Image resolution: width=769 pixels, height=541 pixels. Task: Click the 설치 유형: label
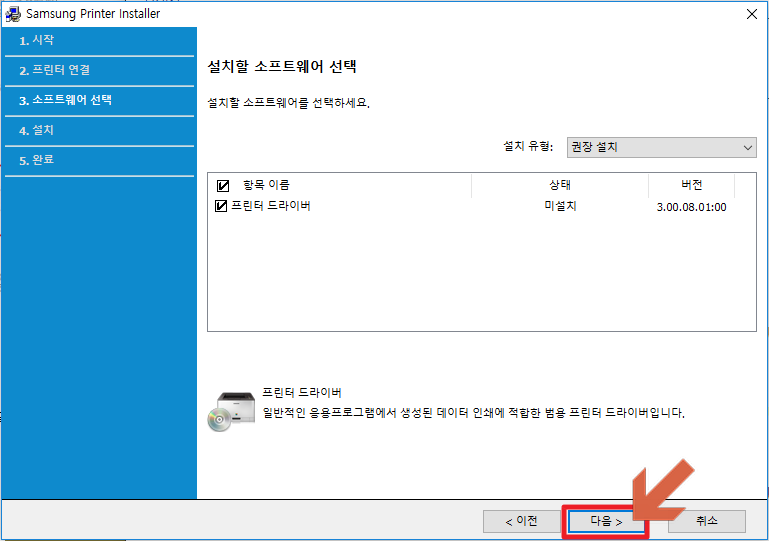click(x=528, y=146)
